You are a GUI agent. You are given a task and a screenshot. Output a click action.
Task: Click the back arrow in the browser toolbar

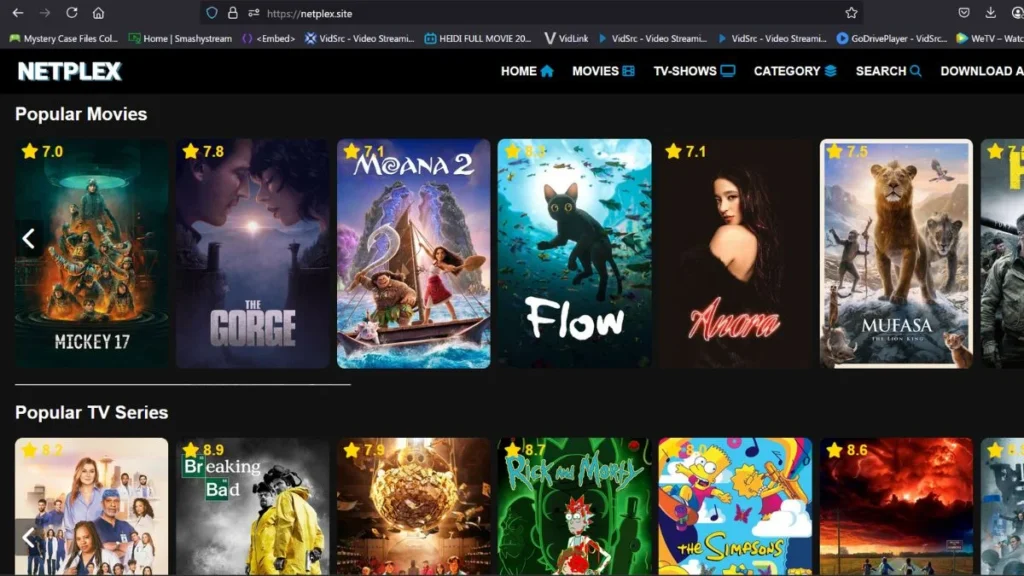tap(19, 13)
